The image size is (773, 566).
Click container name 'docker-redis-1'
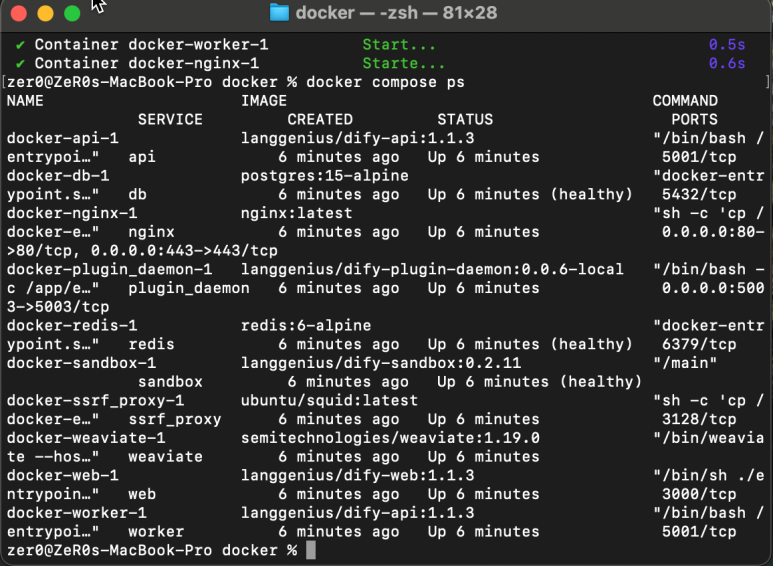pyautogui.click(x=72, y=325)
